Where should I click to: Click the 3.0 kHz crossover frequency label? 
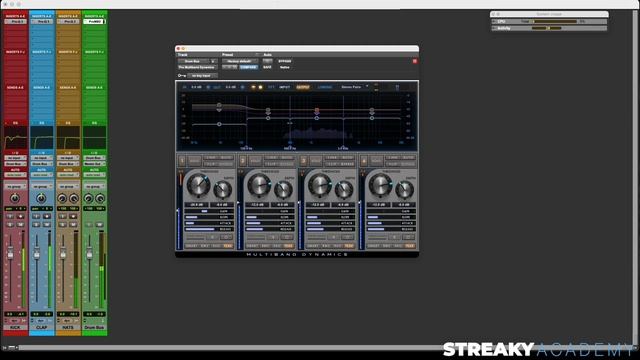(x=343, y=149)
